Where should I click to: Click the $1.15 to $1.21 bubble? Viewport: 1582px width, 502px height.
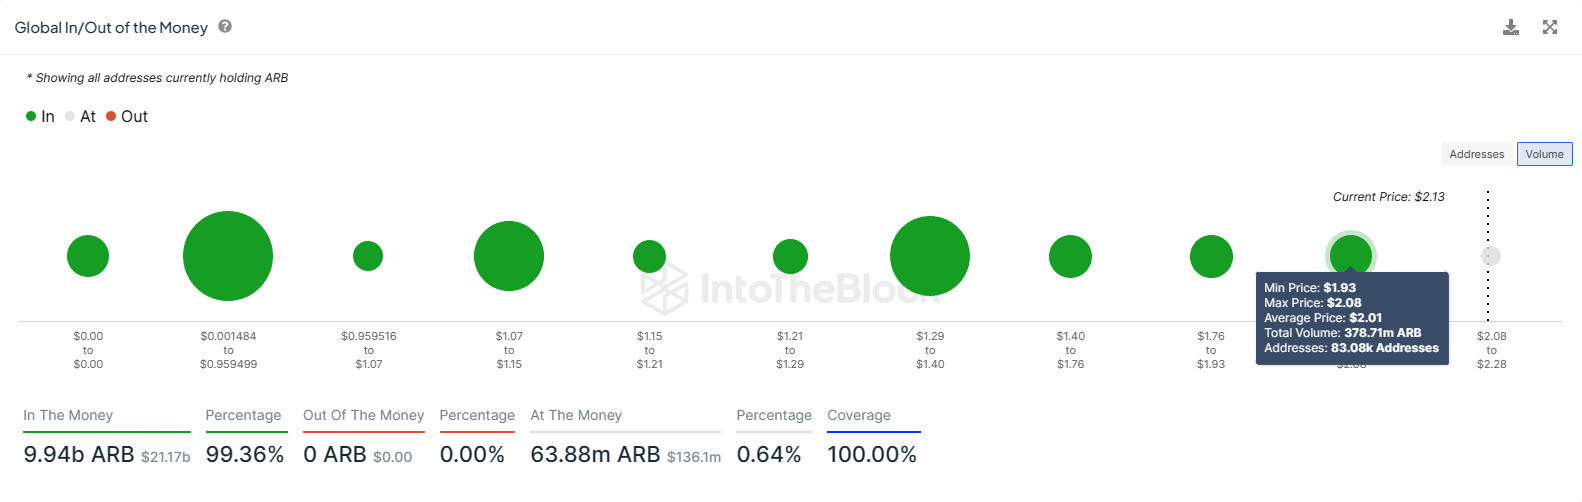coord(649,256)
